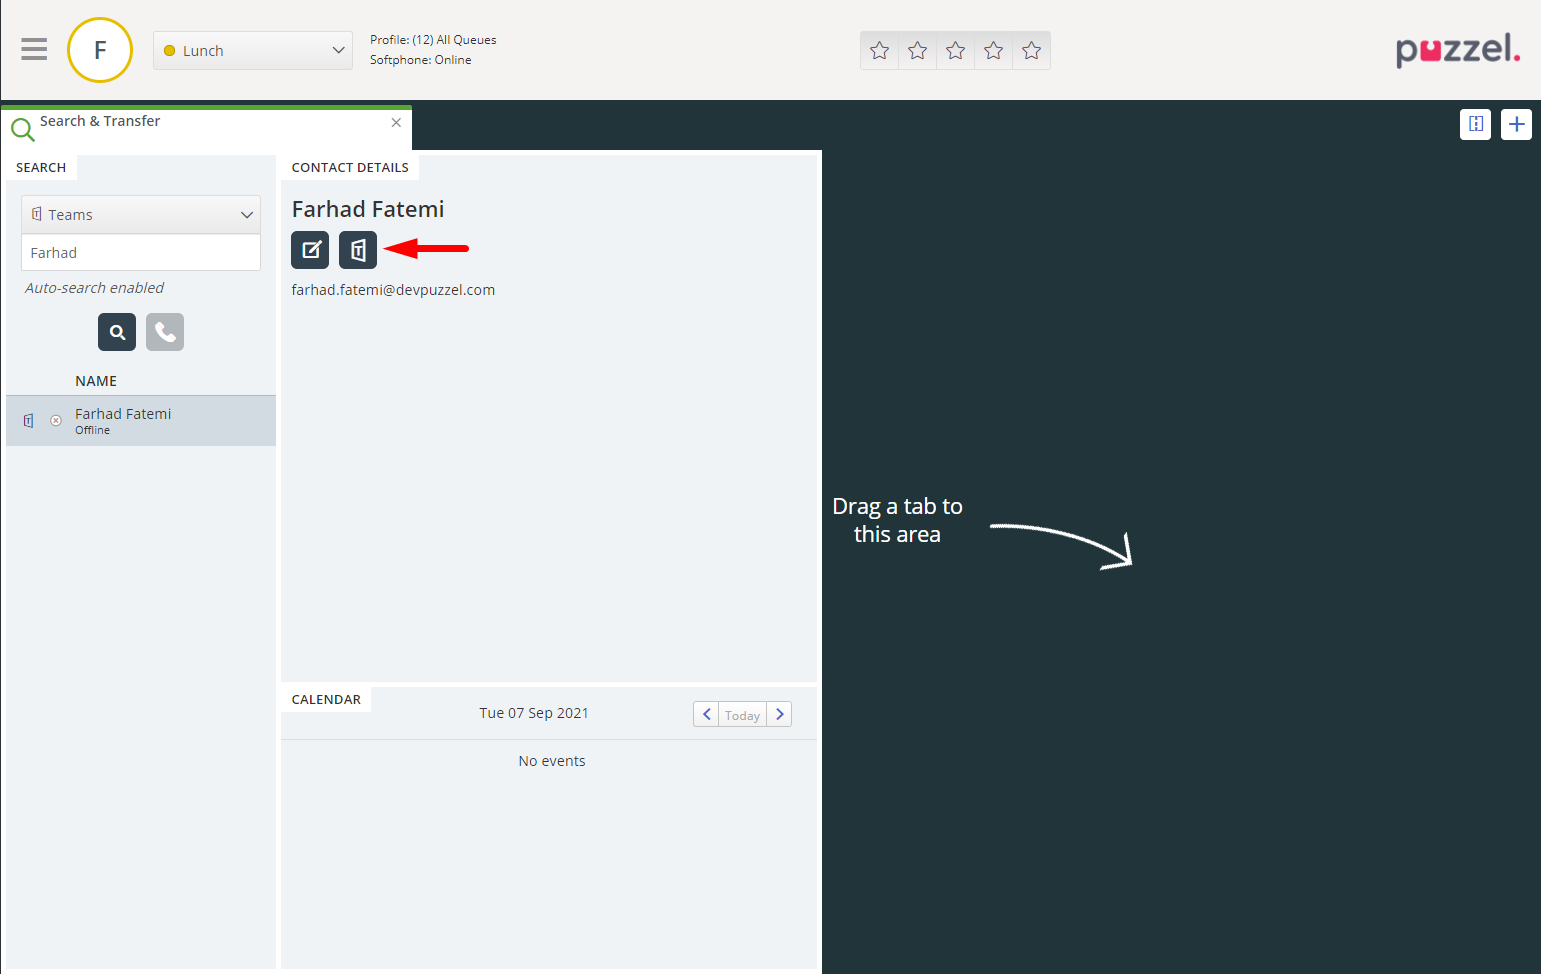Close the Search & Transfer tab
Viewport: 1541px width, 974px height.
(396, 122)
